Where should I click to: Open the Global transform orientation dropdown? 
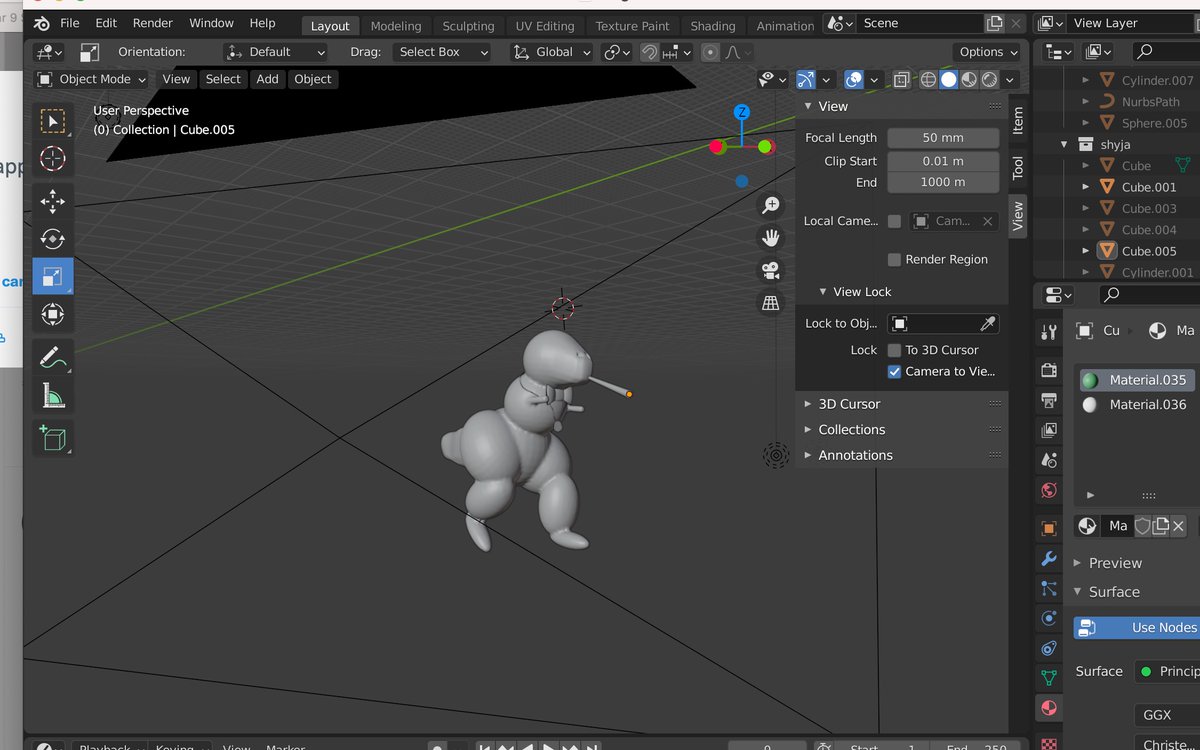552,52
